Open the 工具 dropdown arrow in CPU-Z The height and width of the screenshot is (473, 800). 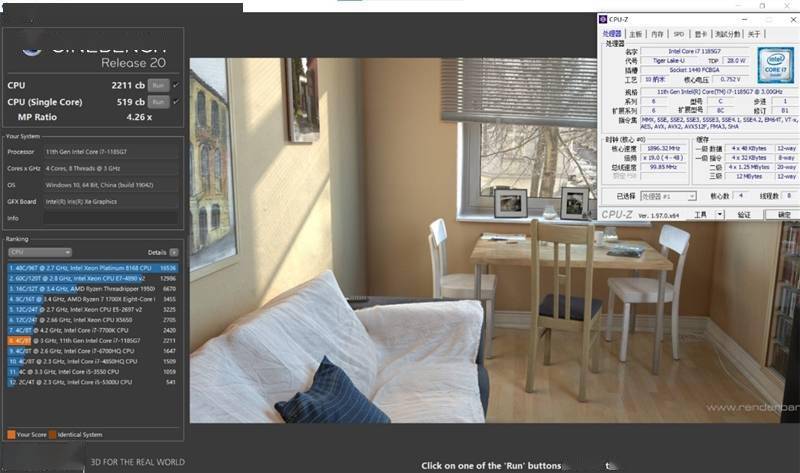click(720, 215)
